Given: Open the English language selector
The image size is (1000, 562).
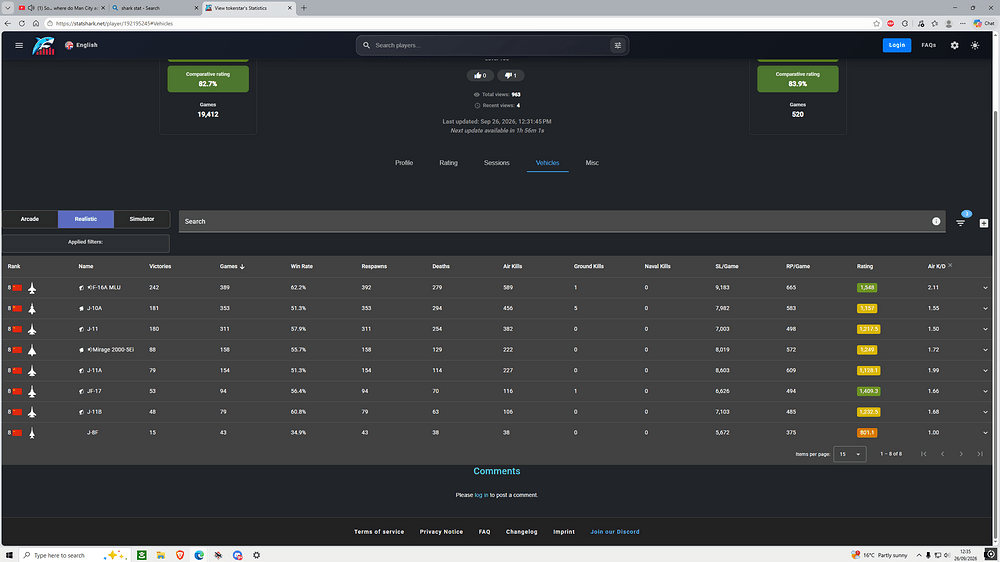Looking at the screenshot, I should click(81, 45).
